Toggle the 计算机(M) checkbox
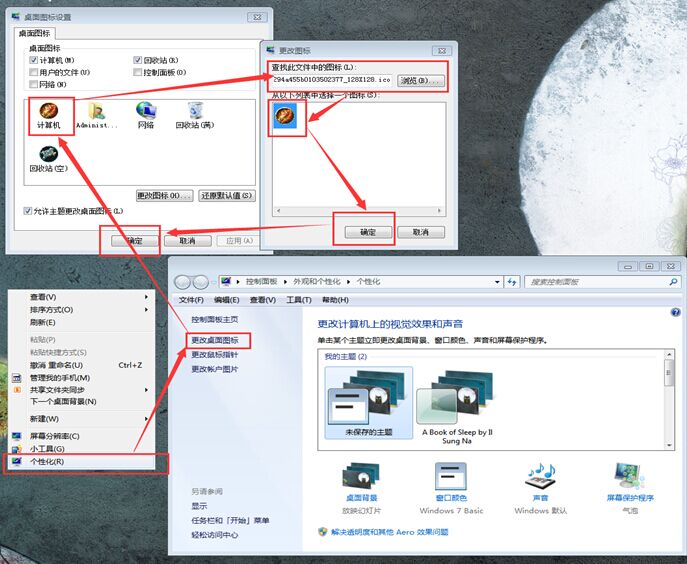 33,60
